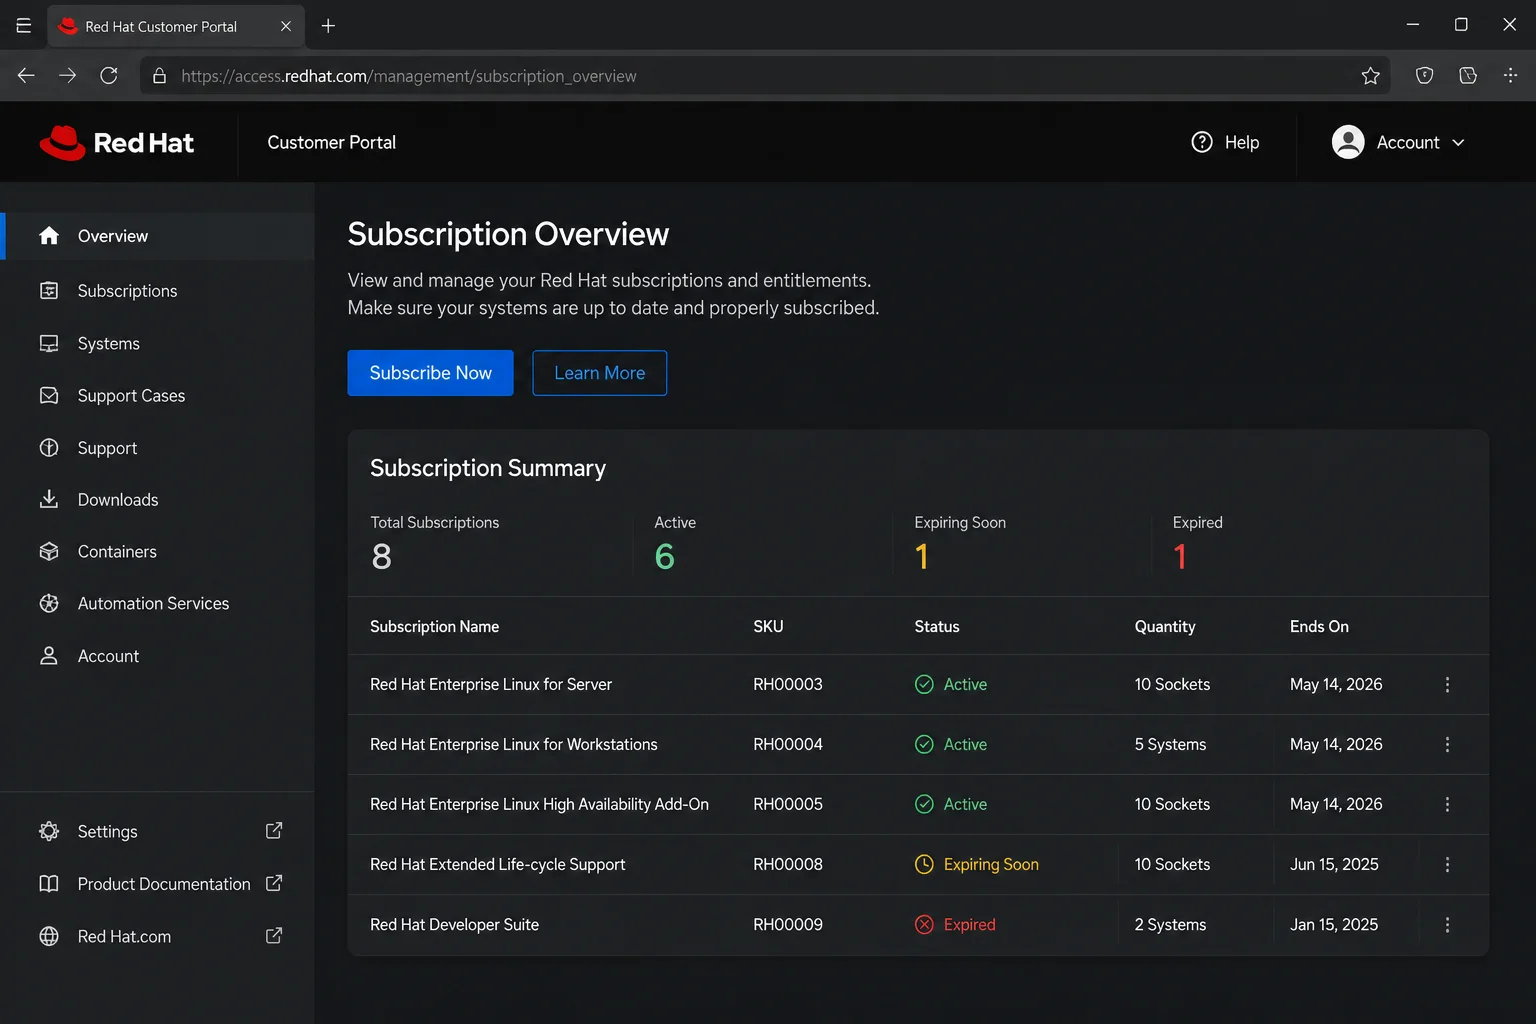Click the Product Documentation book icon

pyautogui.click(x=48, y=884)
